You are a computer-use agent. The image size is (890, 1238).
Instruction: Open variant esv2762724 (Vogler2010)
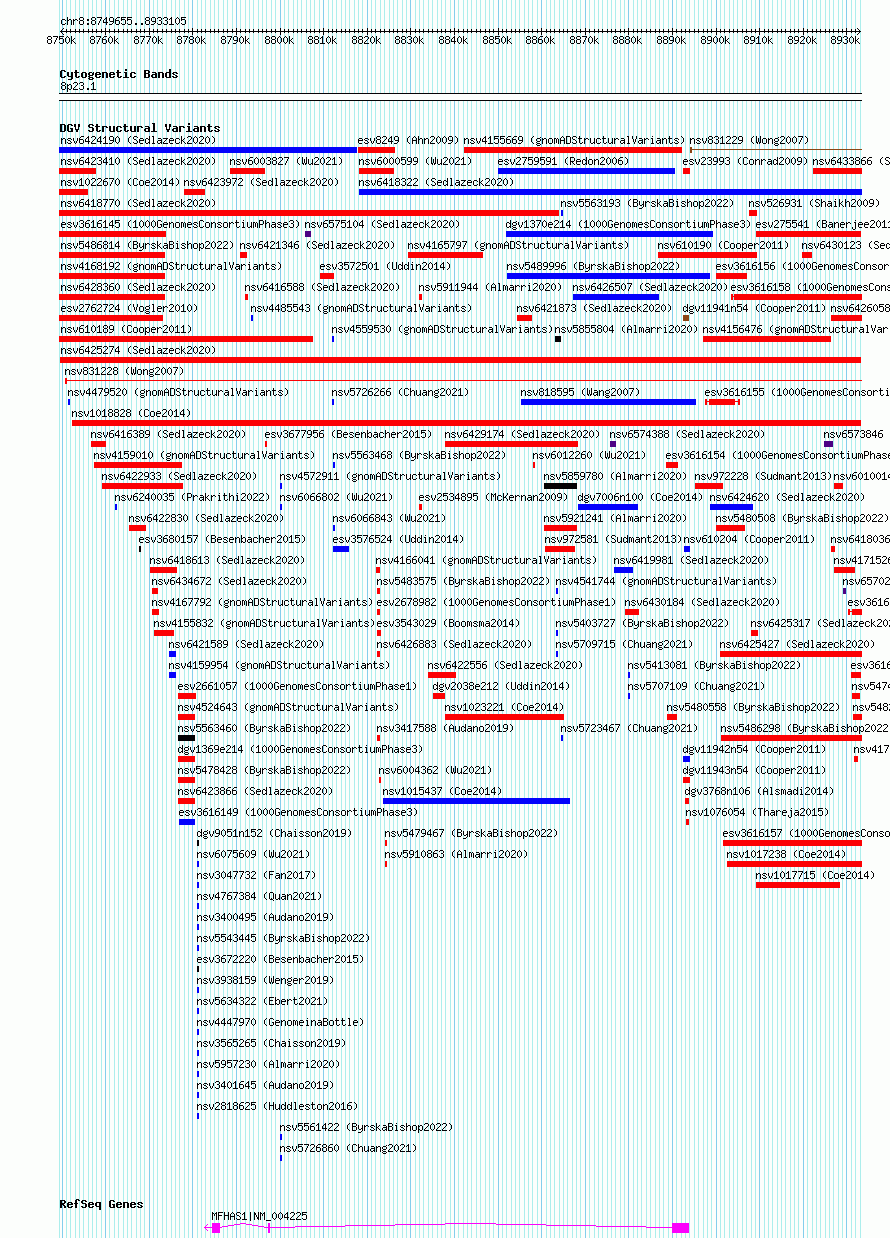click(129, 308)
